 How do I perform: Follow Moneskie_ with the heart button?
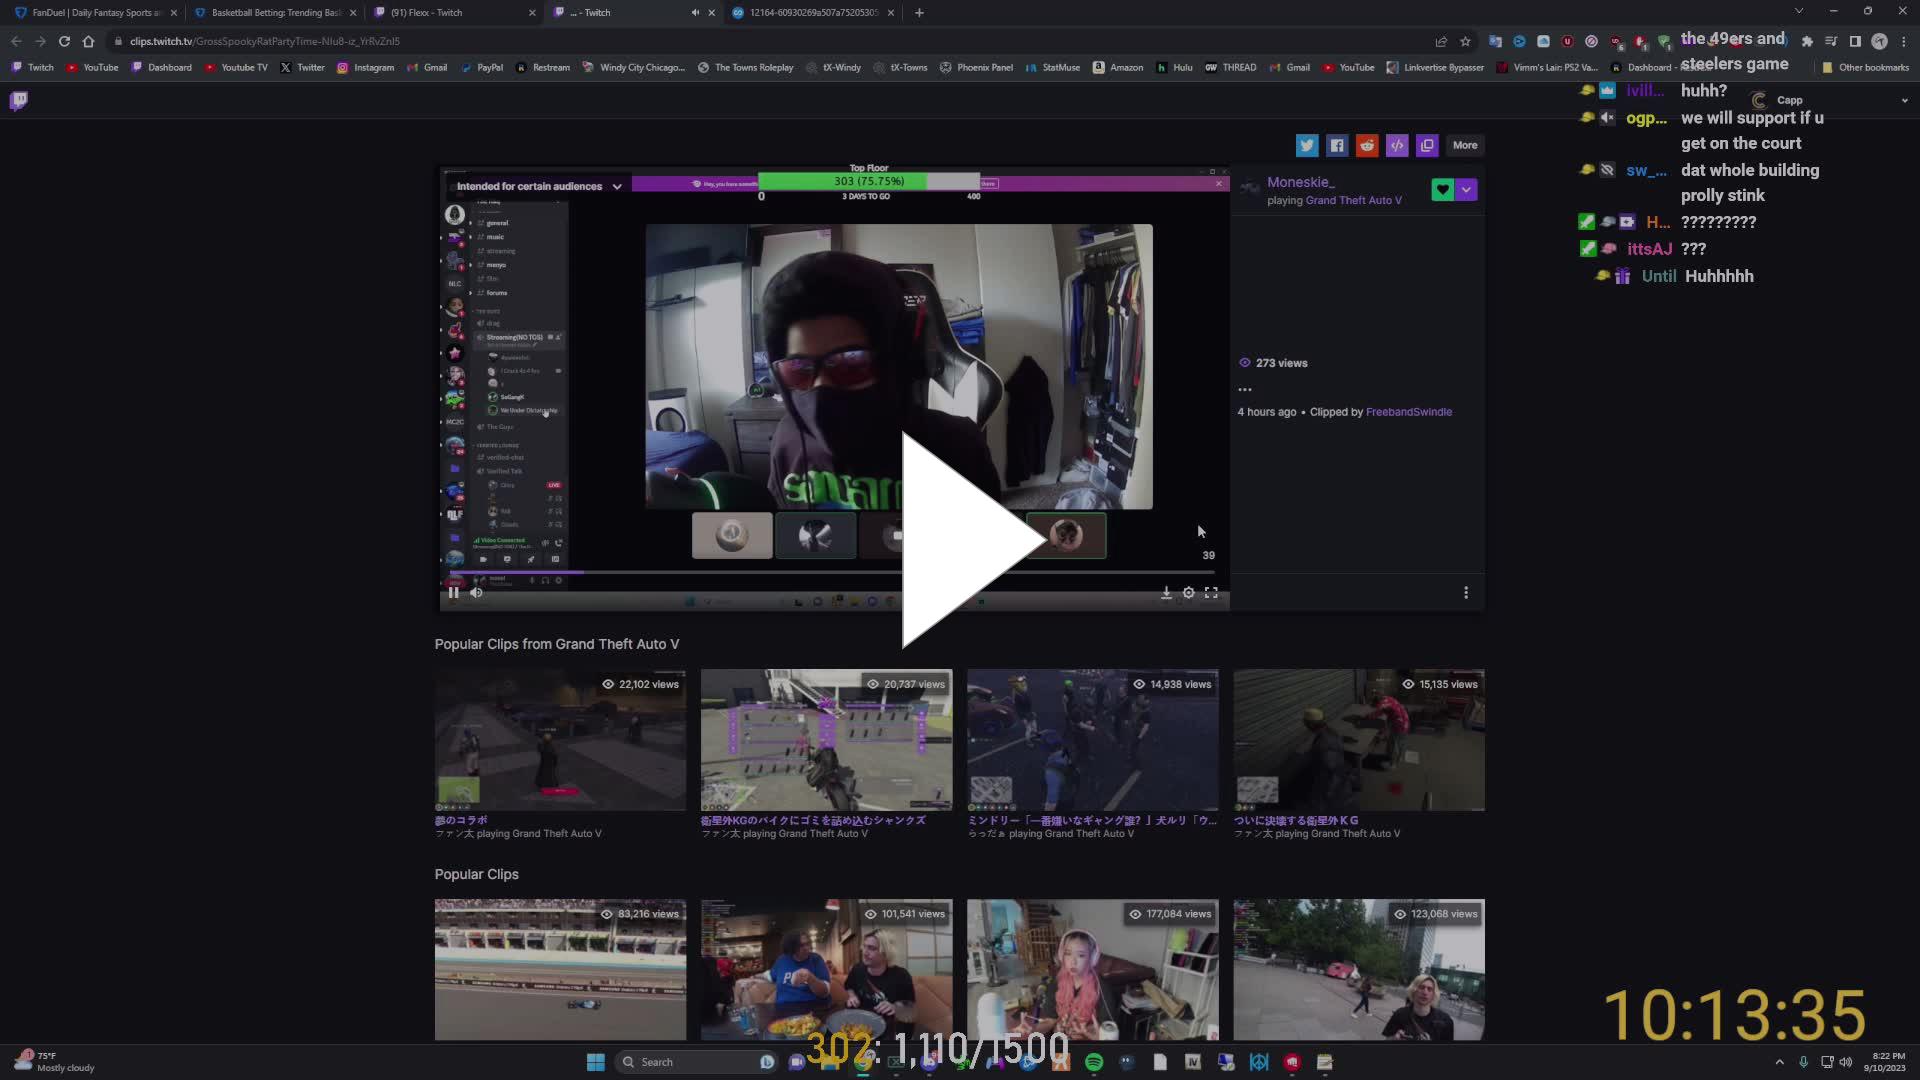[1443, 189]
